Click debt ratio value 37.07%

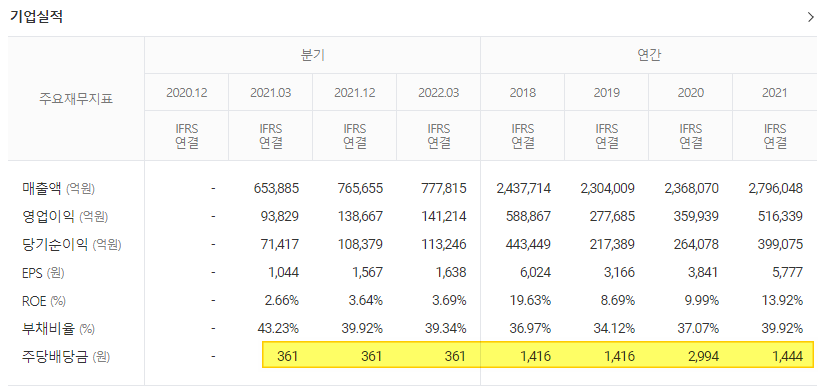(699, 329)
